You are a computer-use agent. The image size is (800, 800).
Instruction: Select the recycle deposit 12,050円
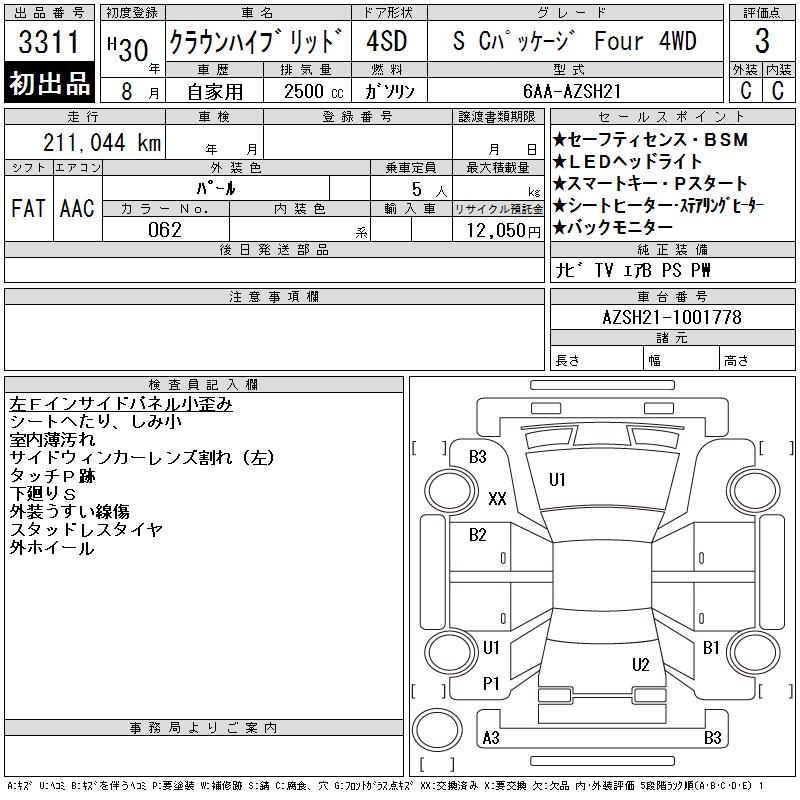pyautogui.click(x=504, y=231)
